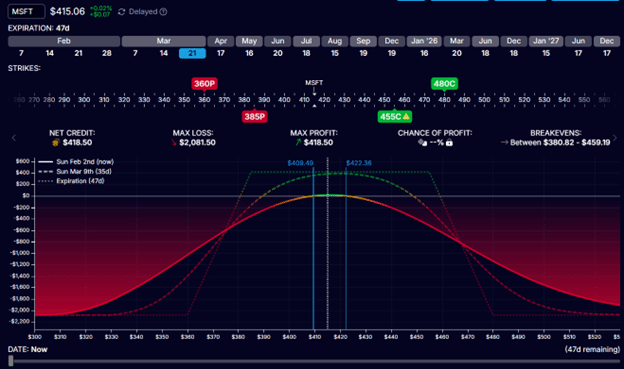Select the Jan '27 month header
624x369 pixels.
tap(546, 41)
